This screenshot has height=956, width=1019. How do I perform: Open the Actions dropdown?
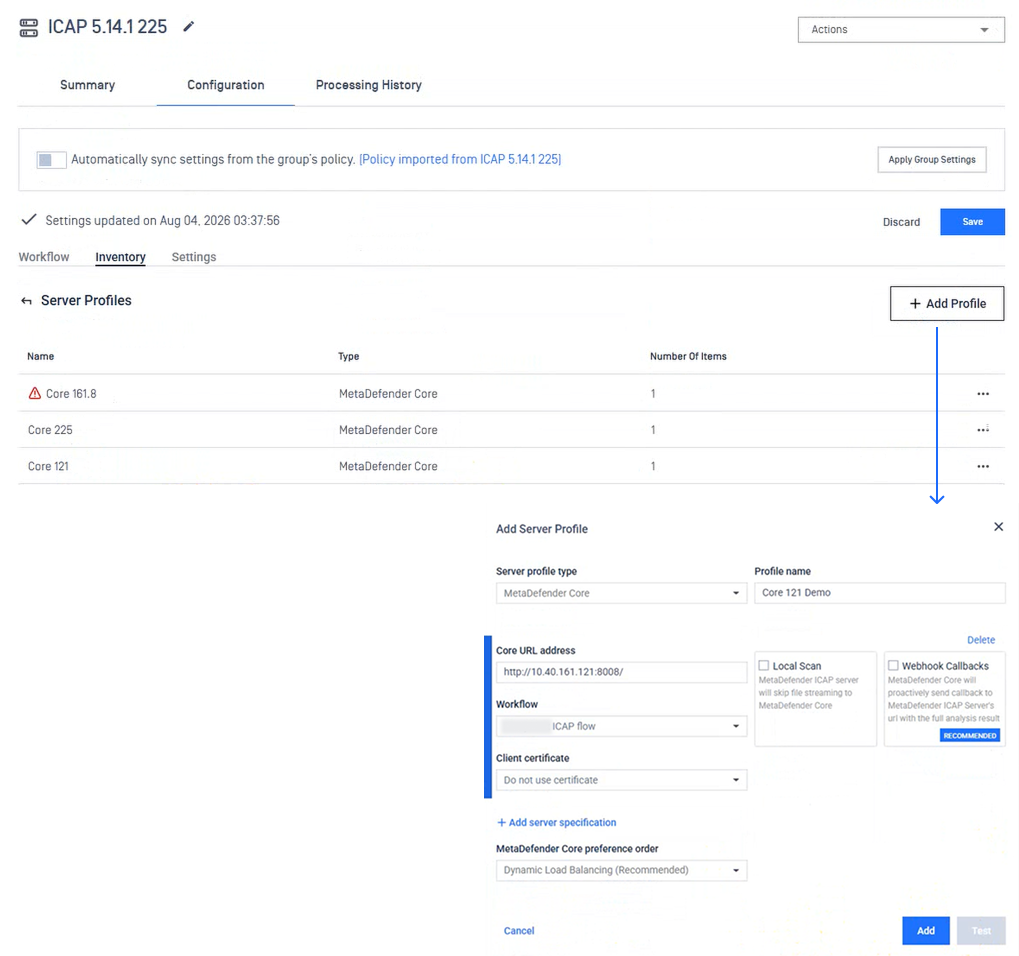(x=901, y=30)
